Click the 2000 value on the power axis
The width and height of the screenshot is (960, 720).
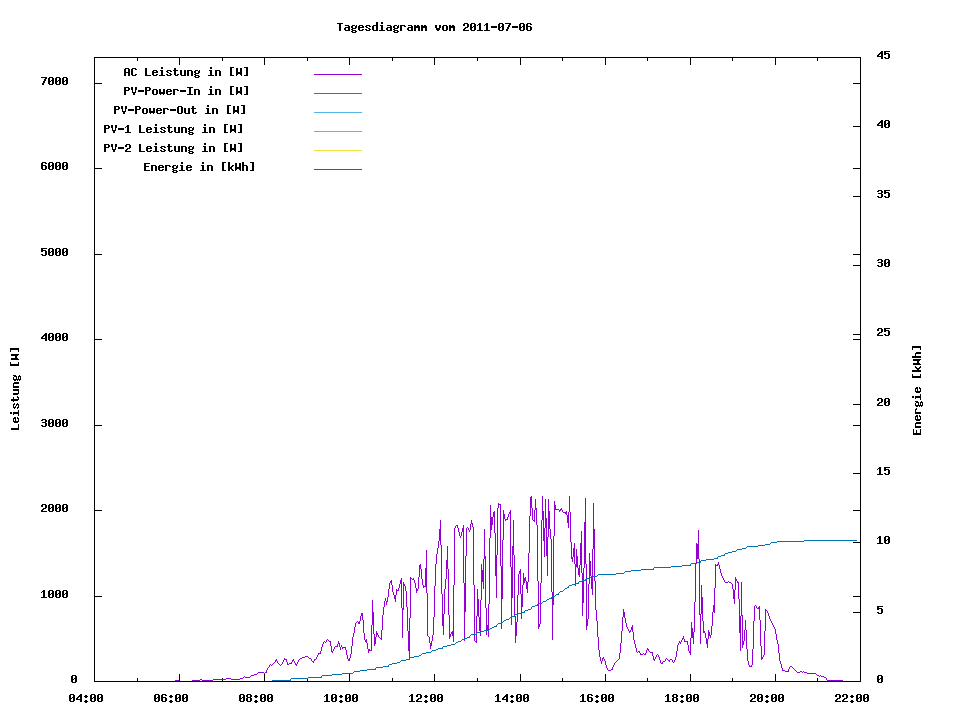click(54, 509)
